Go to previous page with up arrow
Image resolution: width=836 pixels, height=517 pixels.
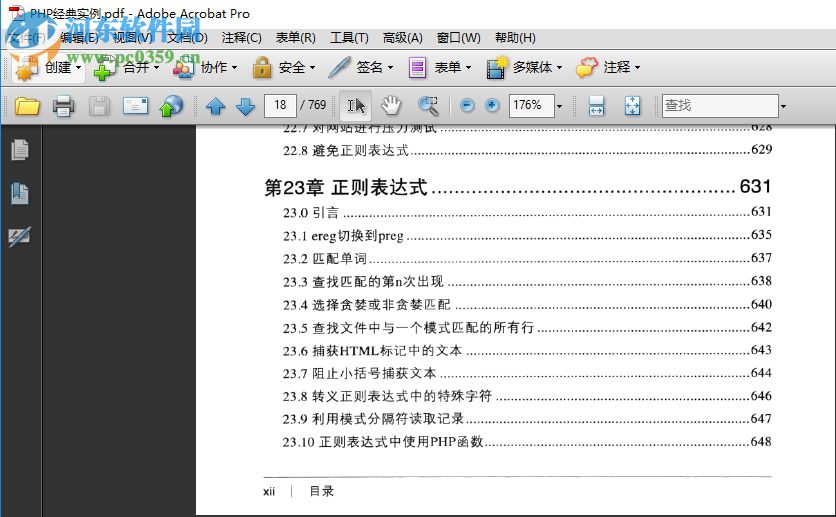pyautogui.click(x=215, y=106)
